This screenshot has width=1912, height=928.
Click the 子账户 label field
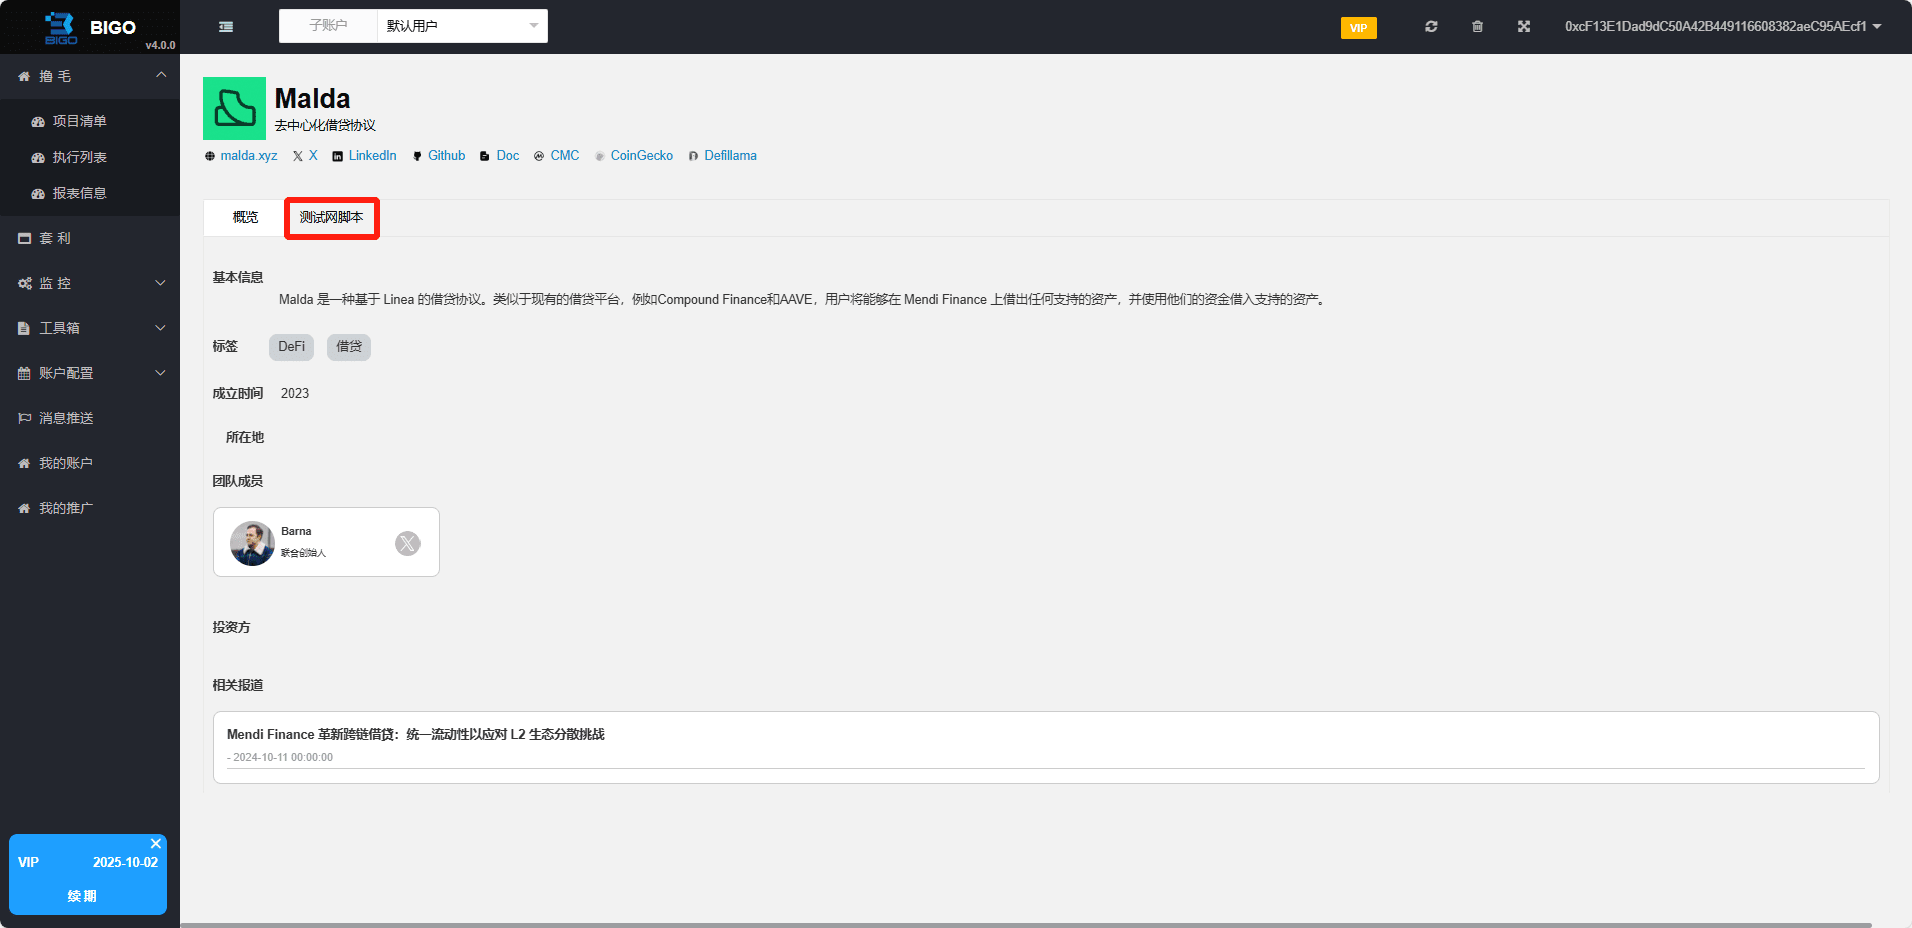328,26
